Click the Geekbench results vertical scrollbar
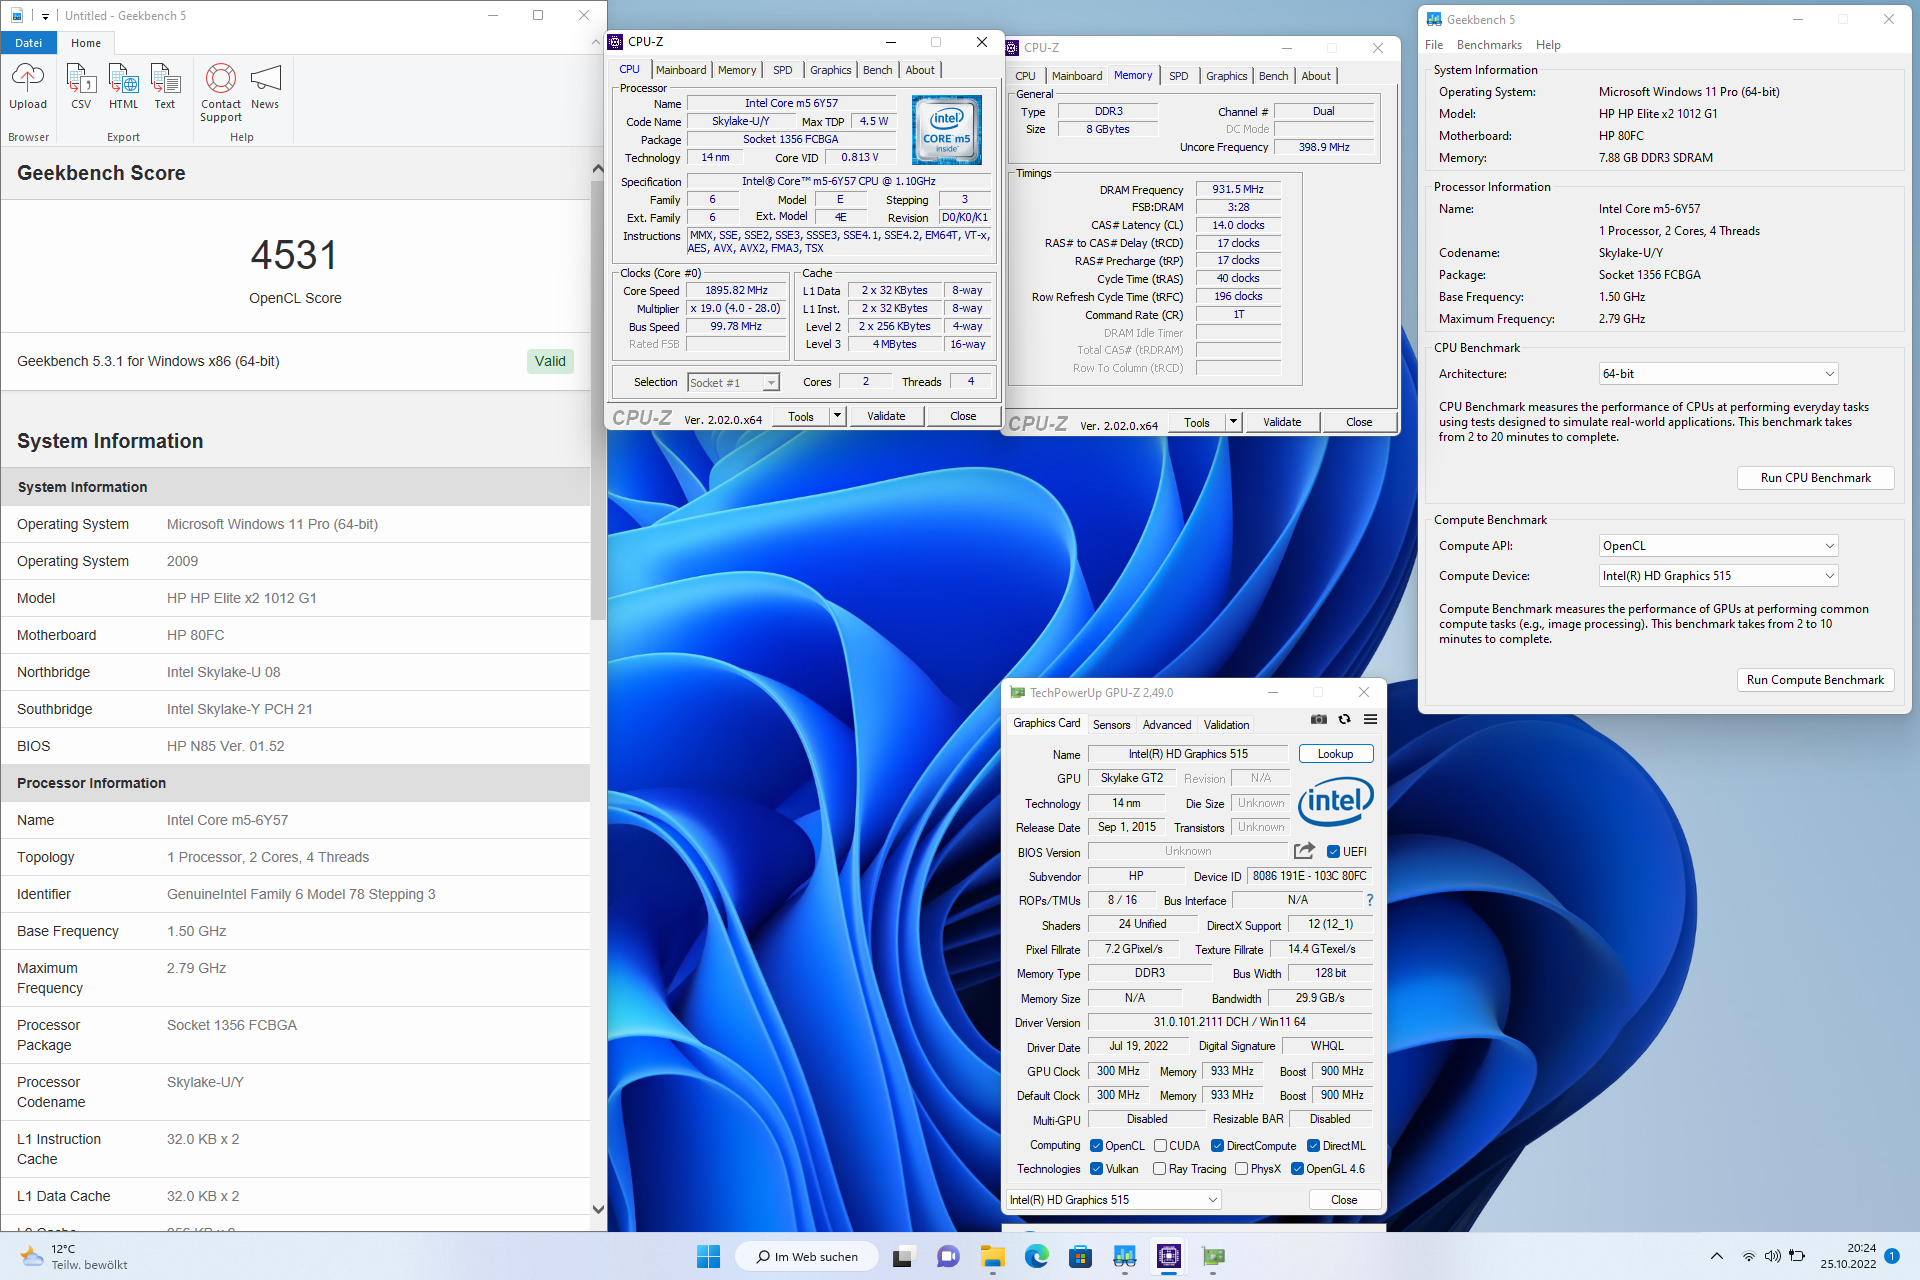1920x1280 pixels. [x=598, y=400]
